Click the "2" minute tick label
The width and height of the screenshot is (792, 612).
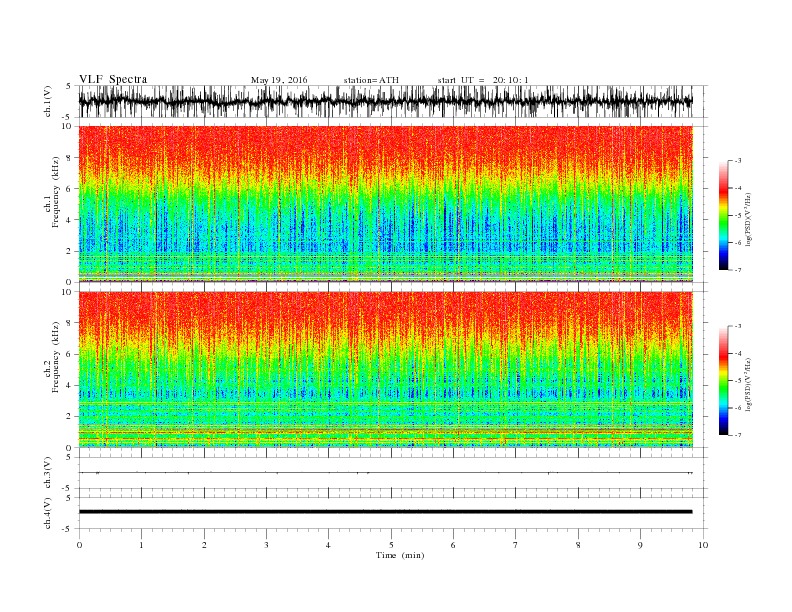pyautogui.click(x=204, y=545)
